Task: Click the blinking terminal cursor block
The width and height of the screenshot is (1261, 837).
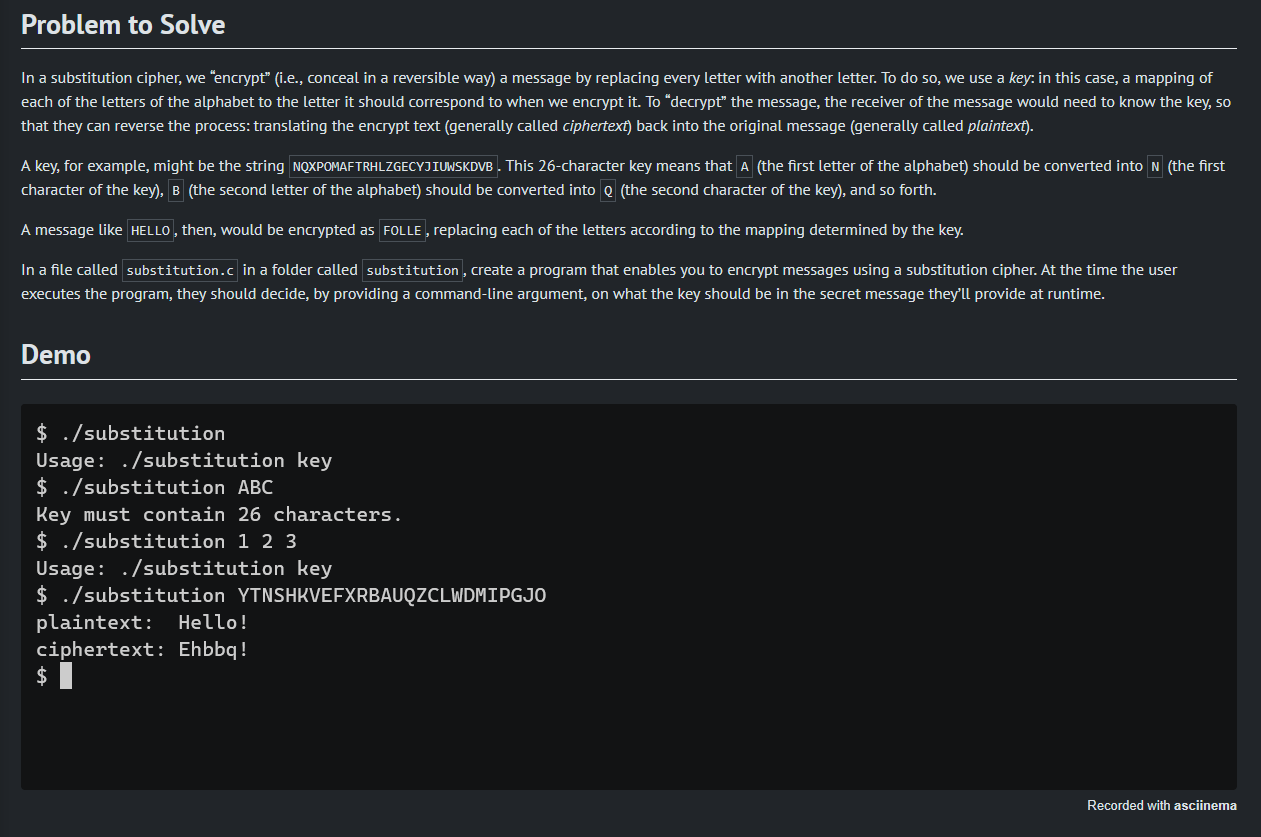Action: 66,676
